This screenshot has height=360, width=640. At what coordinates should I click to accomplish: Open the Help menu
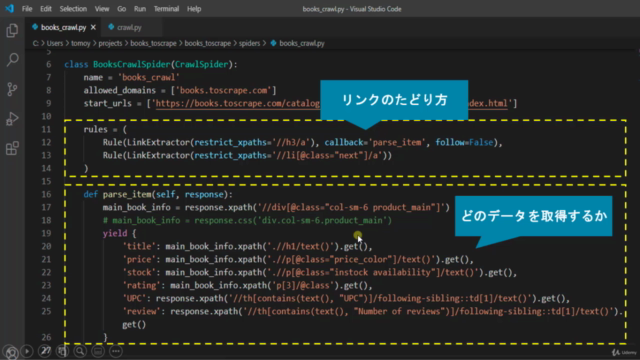(194, 9)
